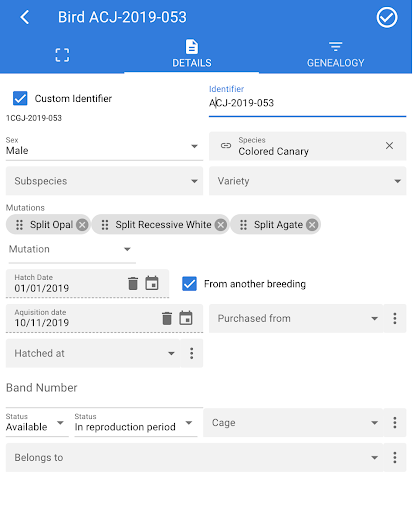The height and width of the screenshot is (512, 413).
Task: Expand the Sex dropdown
Action: (104, 146)
